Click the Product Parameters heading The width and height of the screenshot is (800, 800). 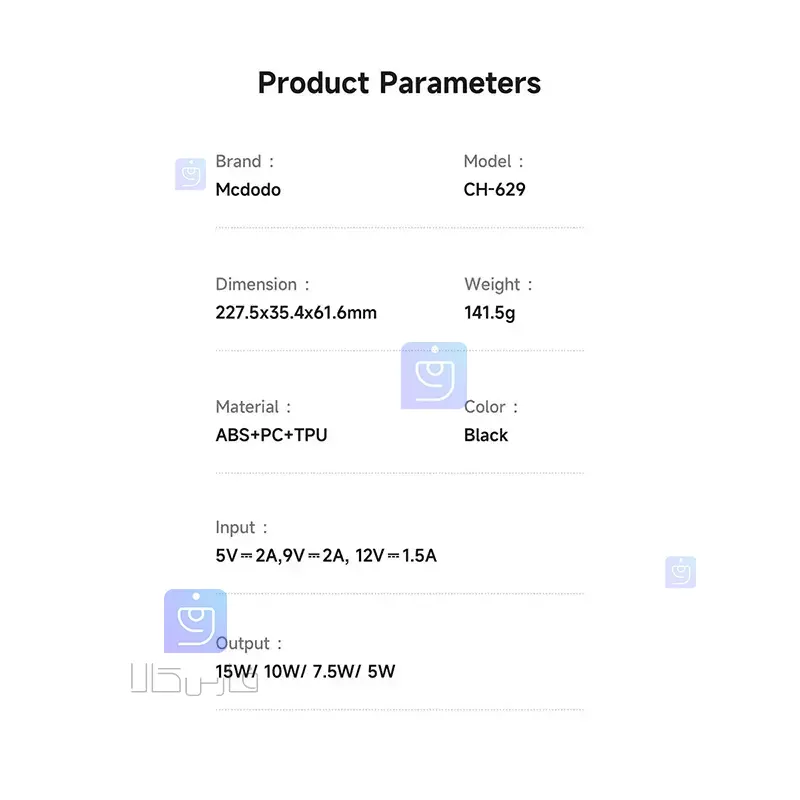pyautogui.click(x=399, y=82)
